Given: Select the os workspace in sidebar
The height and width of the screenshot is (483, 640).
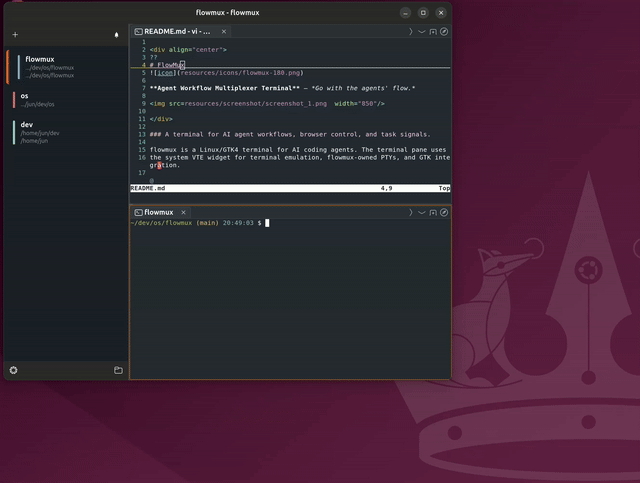Looking at the screenshot, I should click(x=67, y=100).
